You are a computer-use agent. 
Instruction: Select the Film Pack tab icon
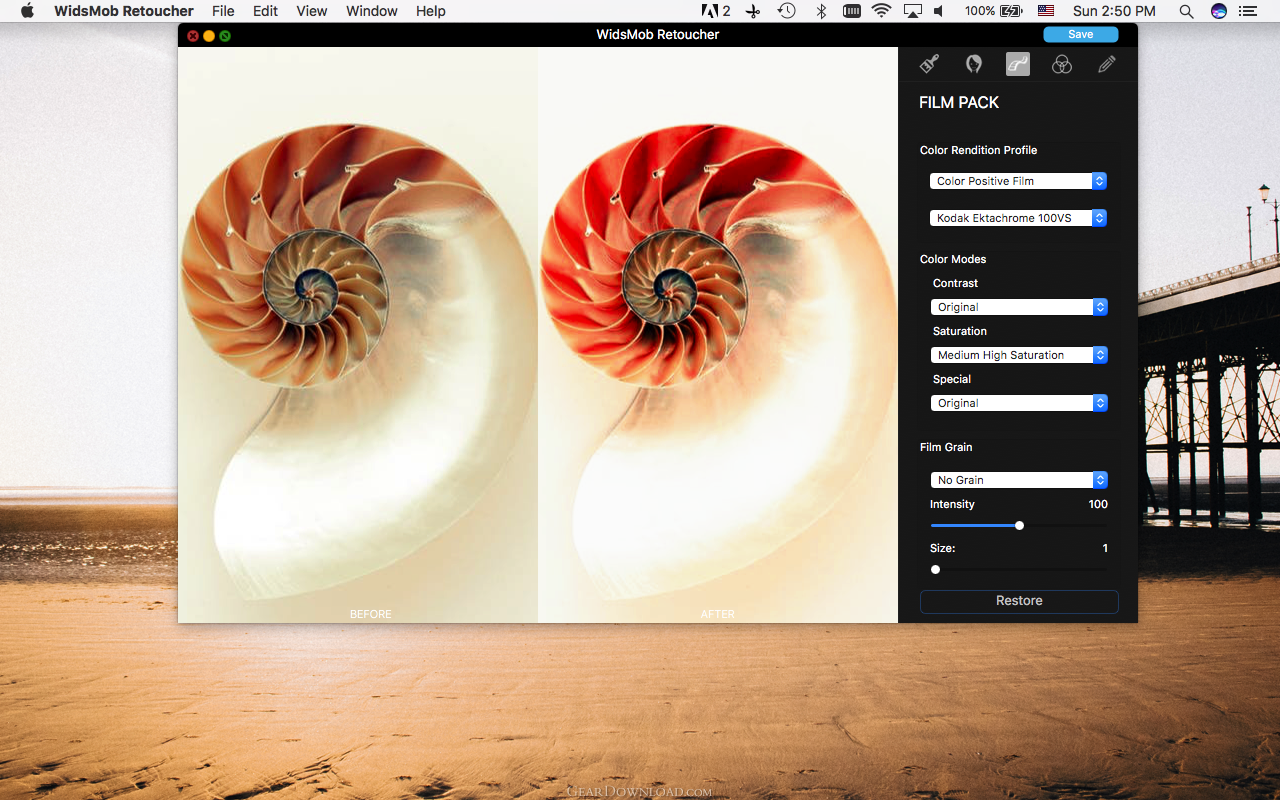click(1017, 64)
